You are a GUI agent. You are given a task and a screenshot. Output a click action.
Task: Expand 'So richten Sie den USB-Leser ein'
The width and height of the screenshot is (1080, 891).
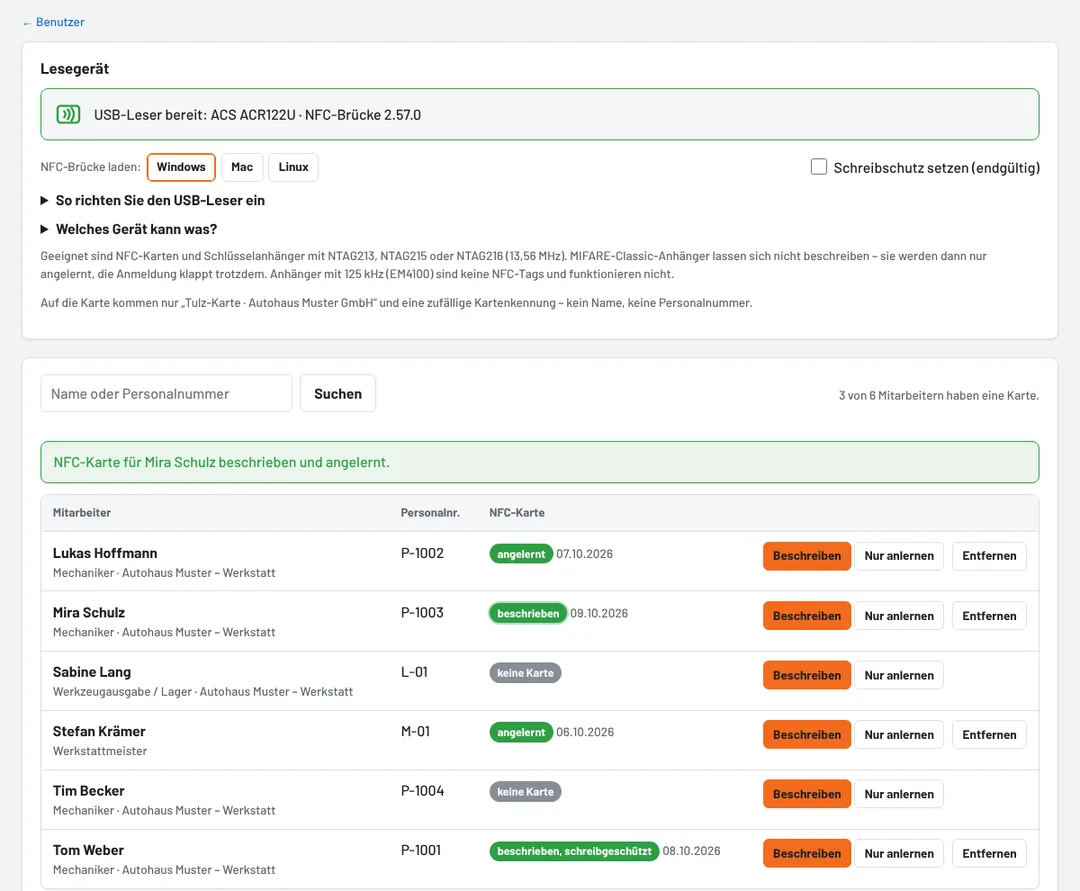click(152, 200)
